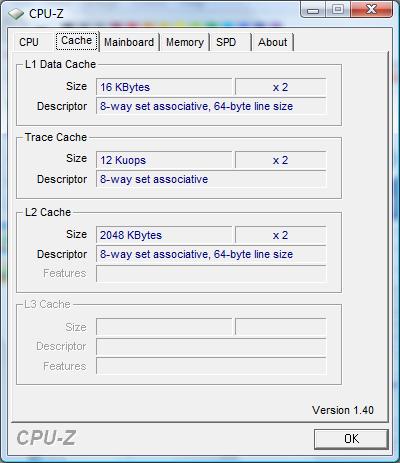The height and width of the screenshot is (463, 400).
Task: Click the L2 Cache x 2 multiplier field
Action: click(280, 235)
